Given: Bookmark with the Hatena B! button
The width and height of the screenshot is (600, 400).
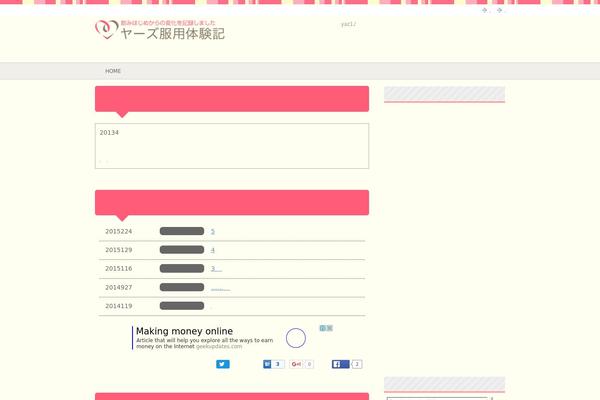Looking at the screenshot, I should (x=267, y=364).
